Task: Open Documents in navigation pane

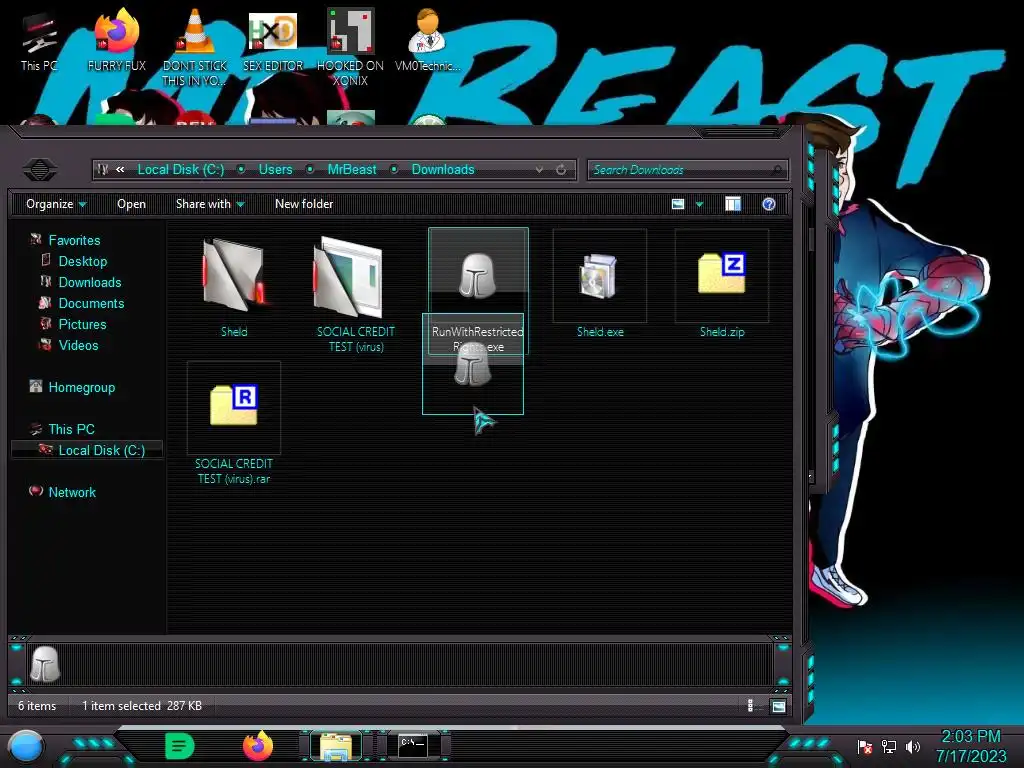Action: (91, 303)
